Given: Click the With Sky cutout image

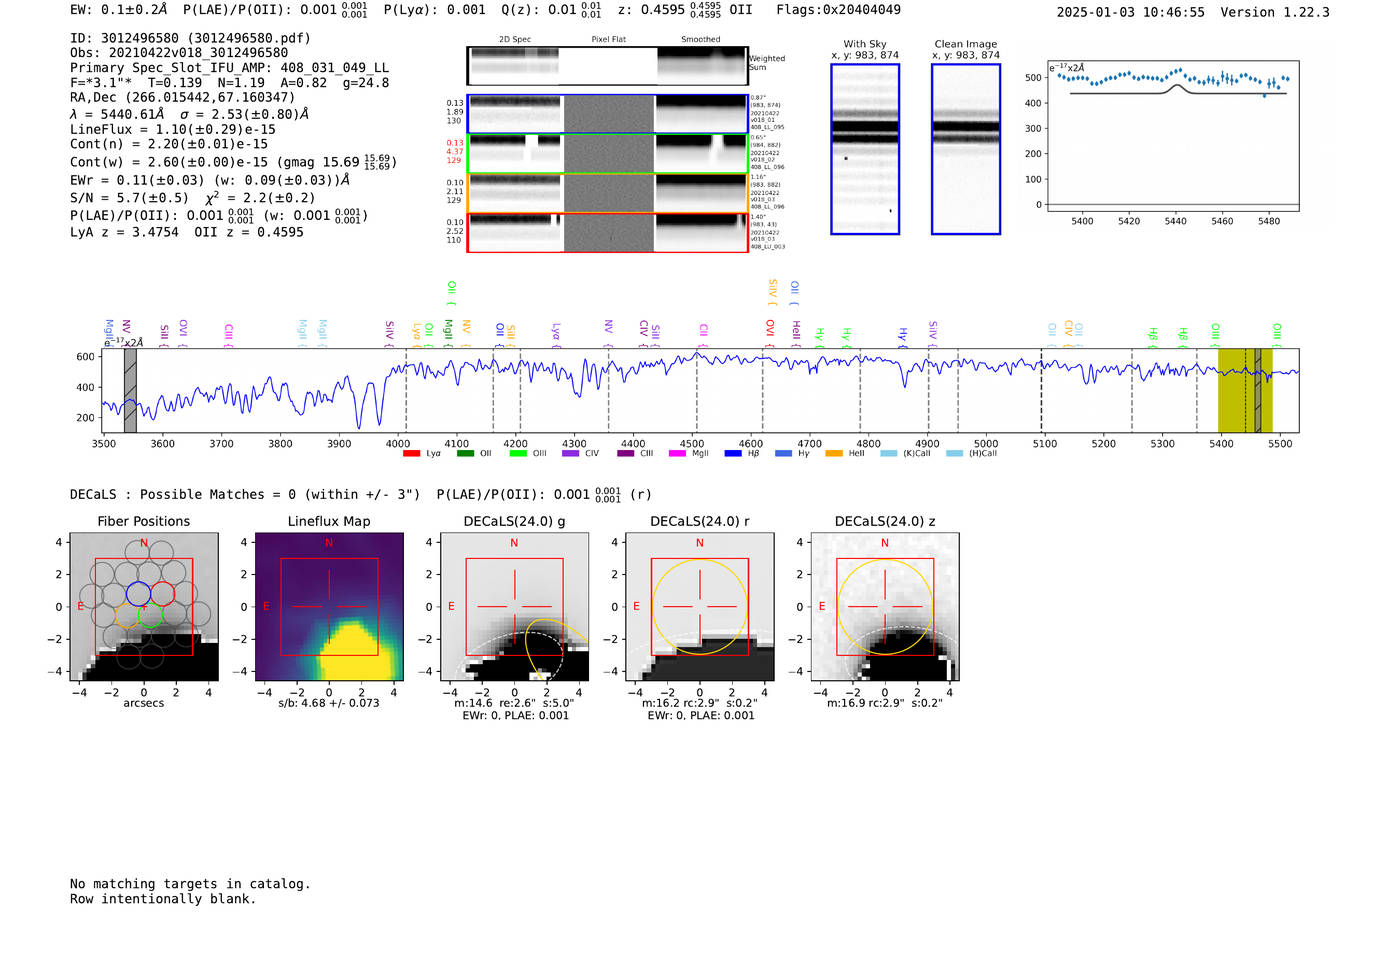Looking at the screenshot, I should click(x=865, y=149).
